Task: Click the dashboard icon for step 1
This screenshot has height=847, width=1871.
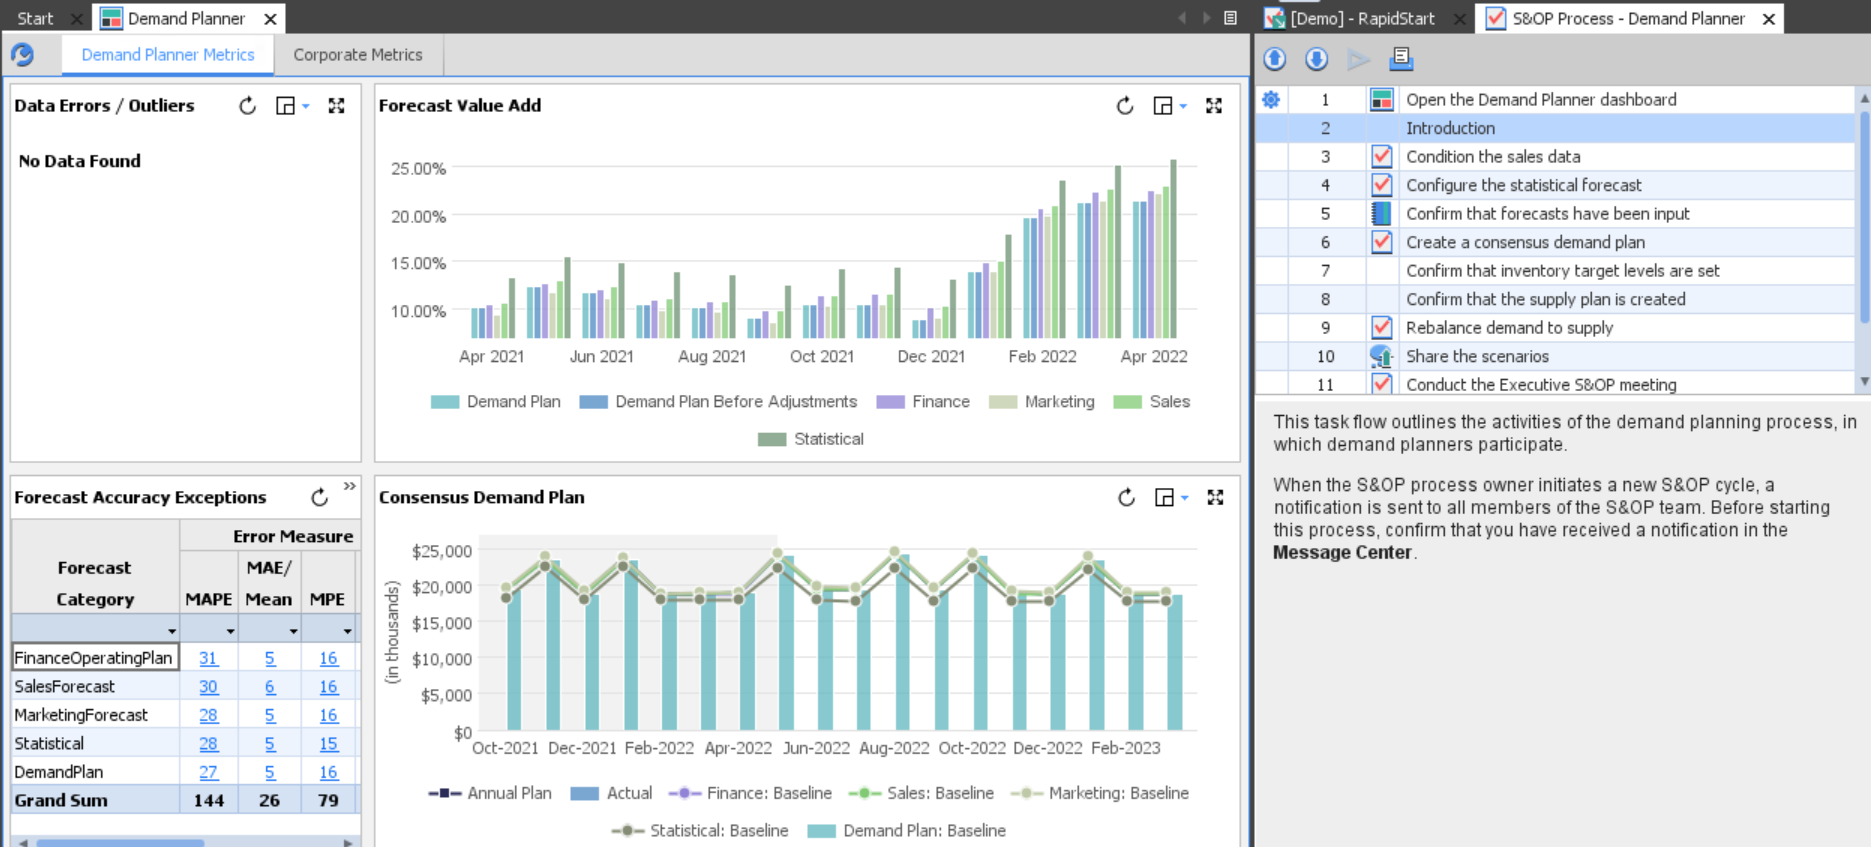Action: point(1381,99)
